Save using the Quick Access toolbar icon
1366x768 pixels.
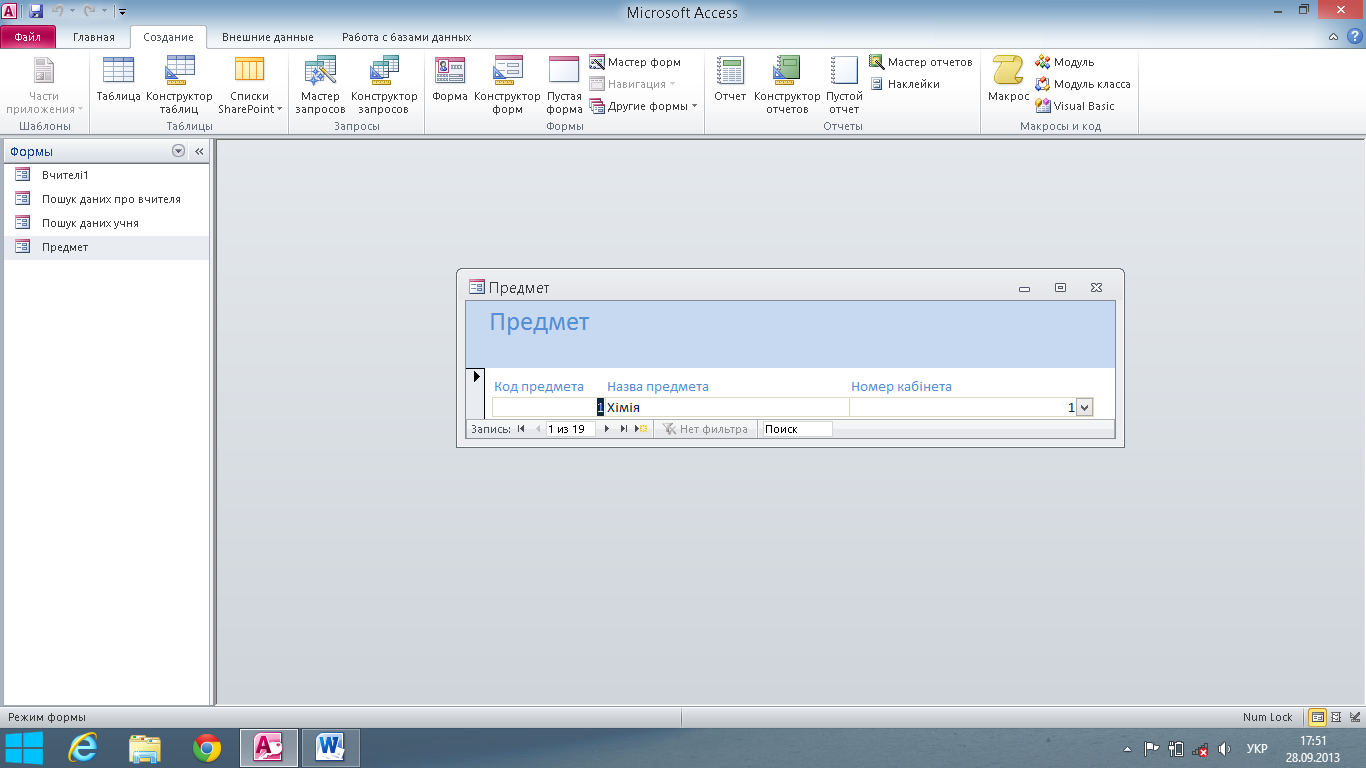(x=36, y=12)
